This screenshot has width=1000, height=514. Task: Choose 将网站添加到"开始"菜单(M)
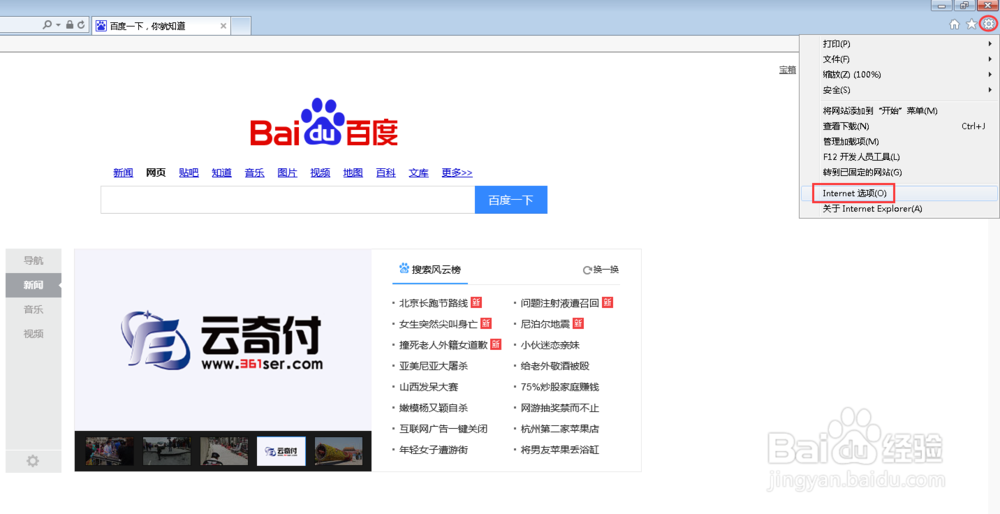coord(899,111)
